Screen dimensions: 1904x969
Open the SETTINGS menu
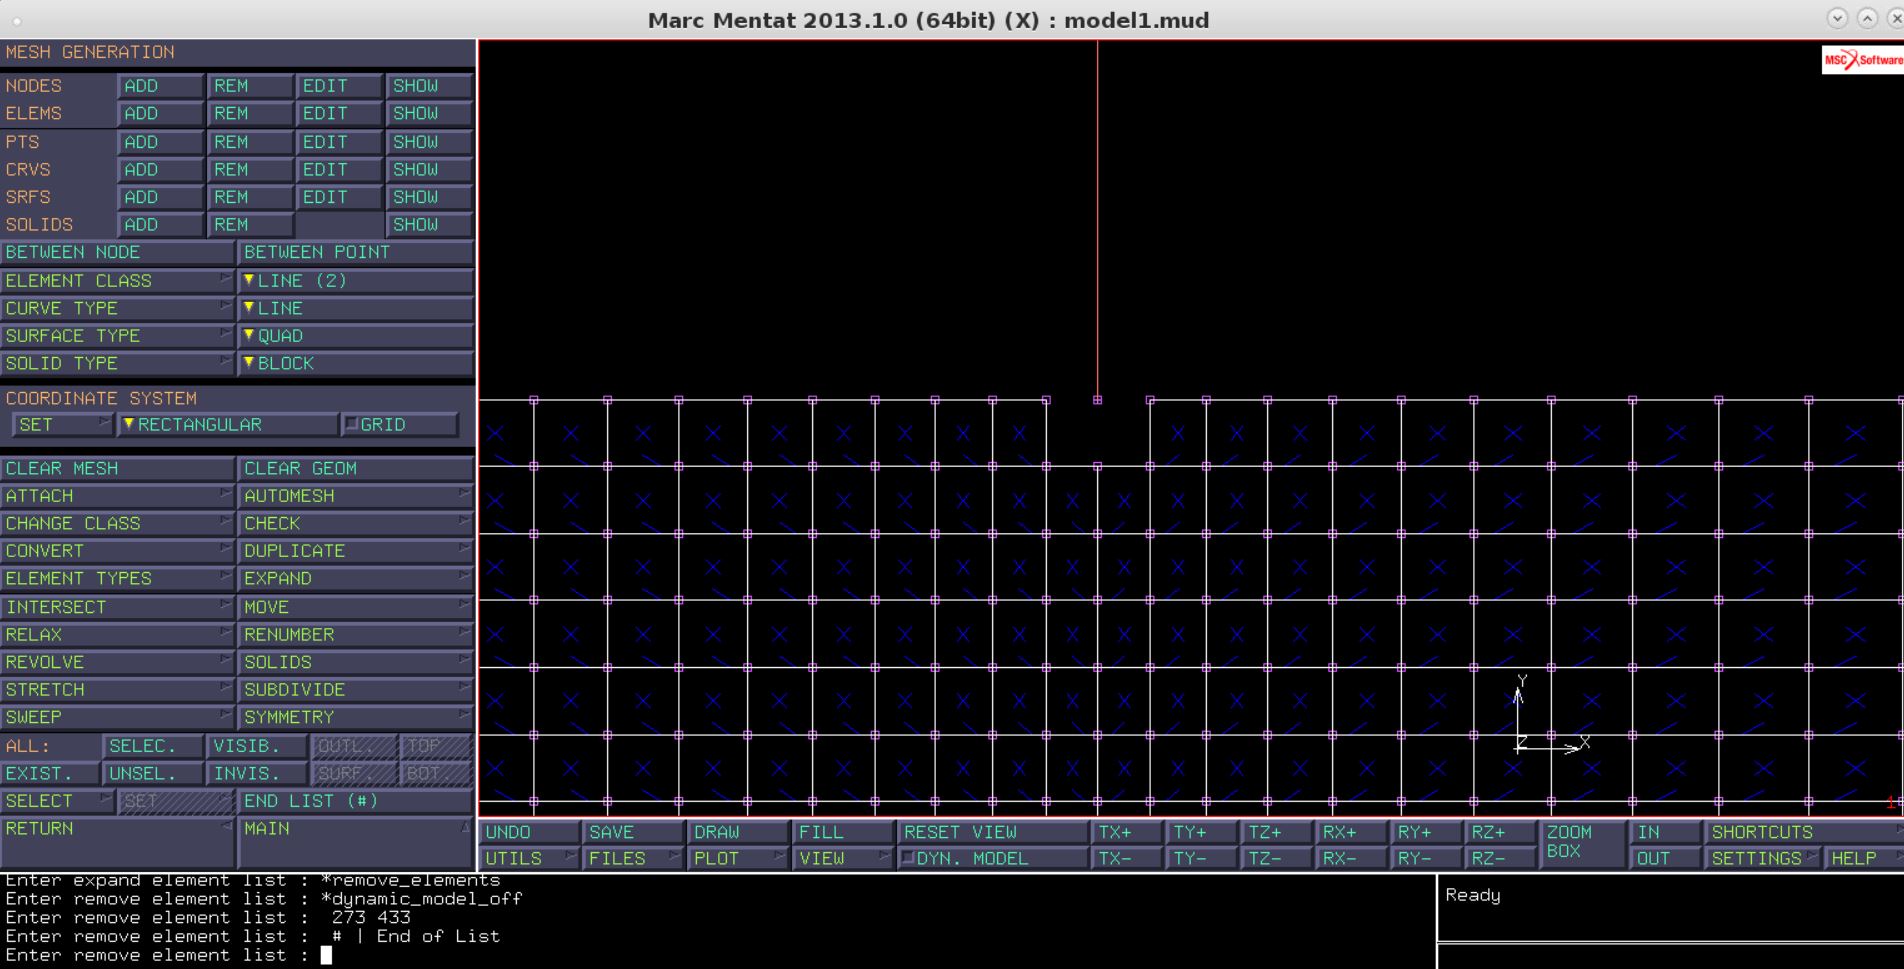(x=1762, y=858)
